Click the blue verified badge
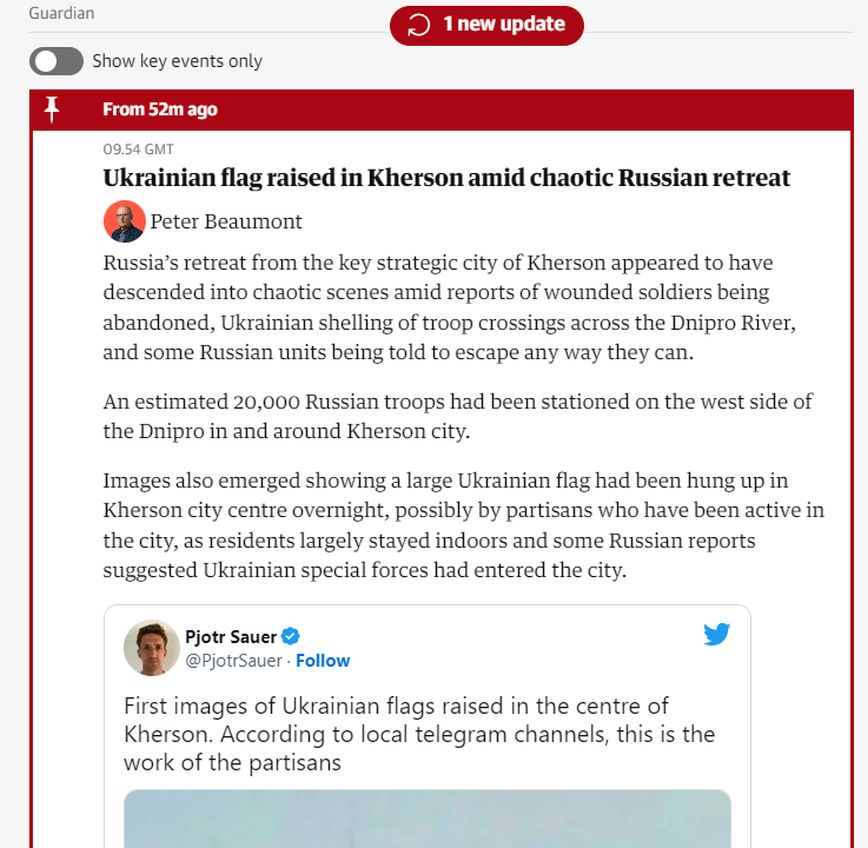 (291, 636)
